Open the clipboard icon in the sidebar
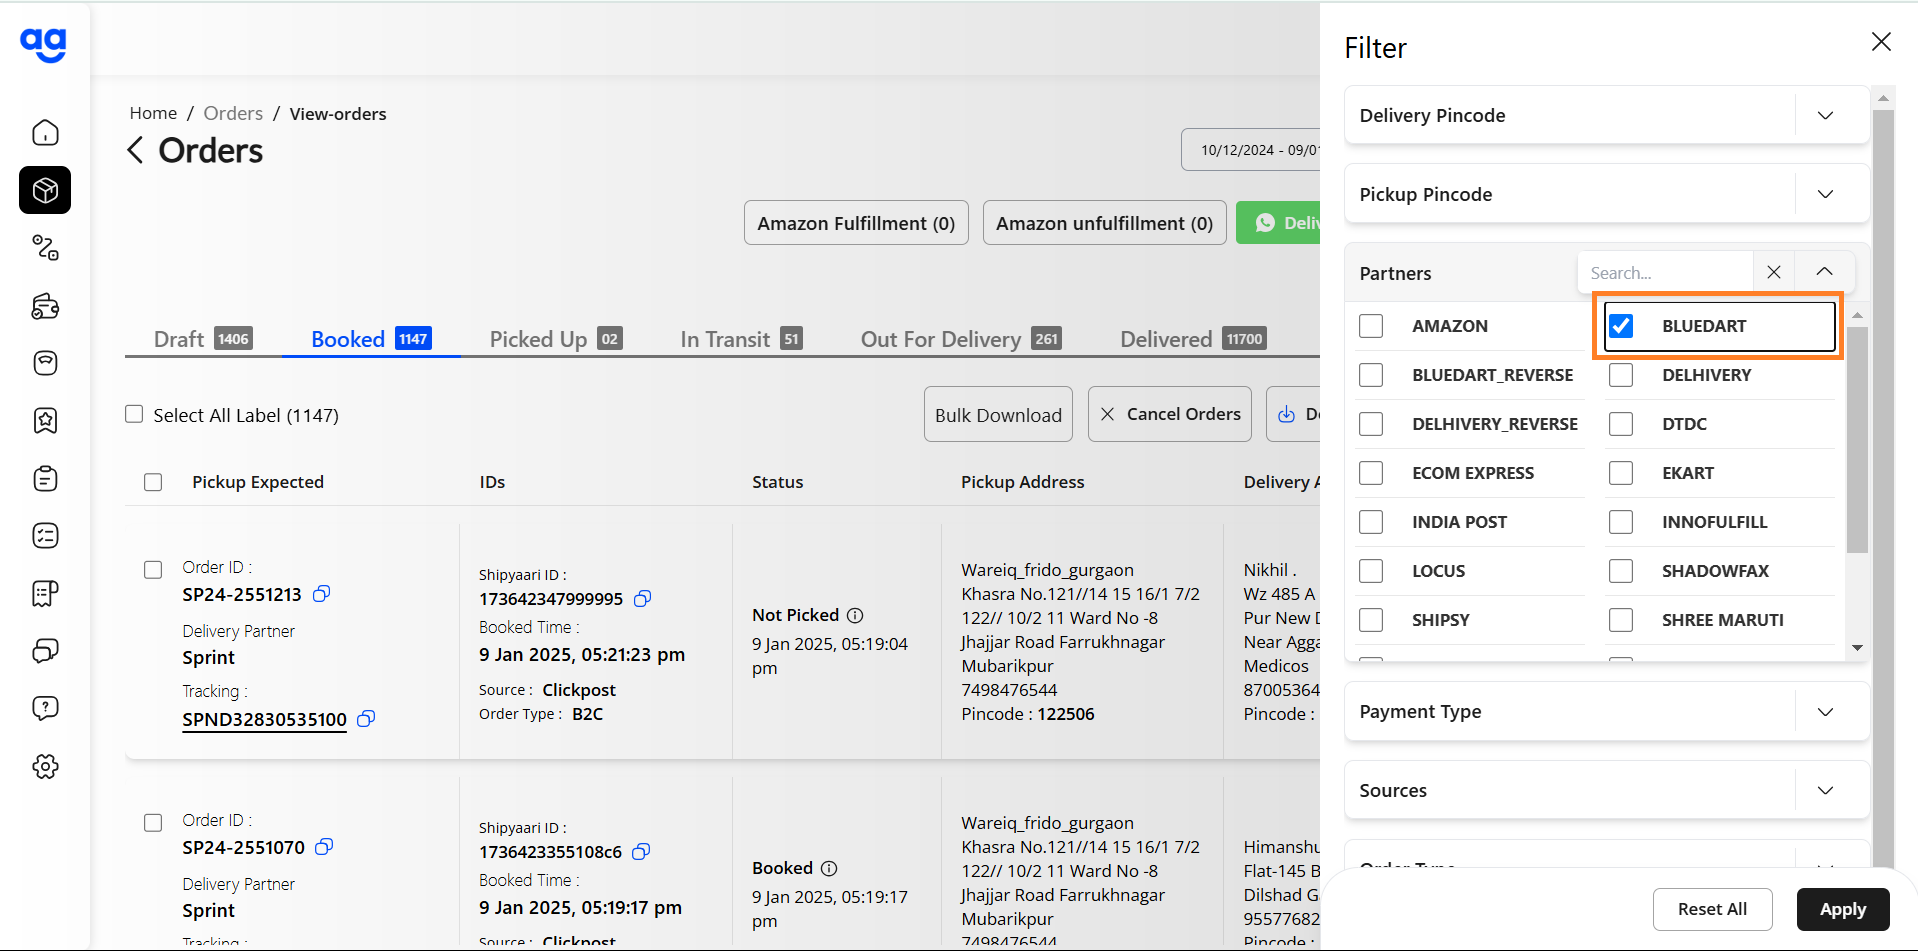This screenshot has height=951, width=1918. tap(45, 478)
